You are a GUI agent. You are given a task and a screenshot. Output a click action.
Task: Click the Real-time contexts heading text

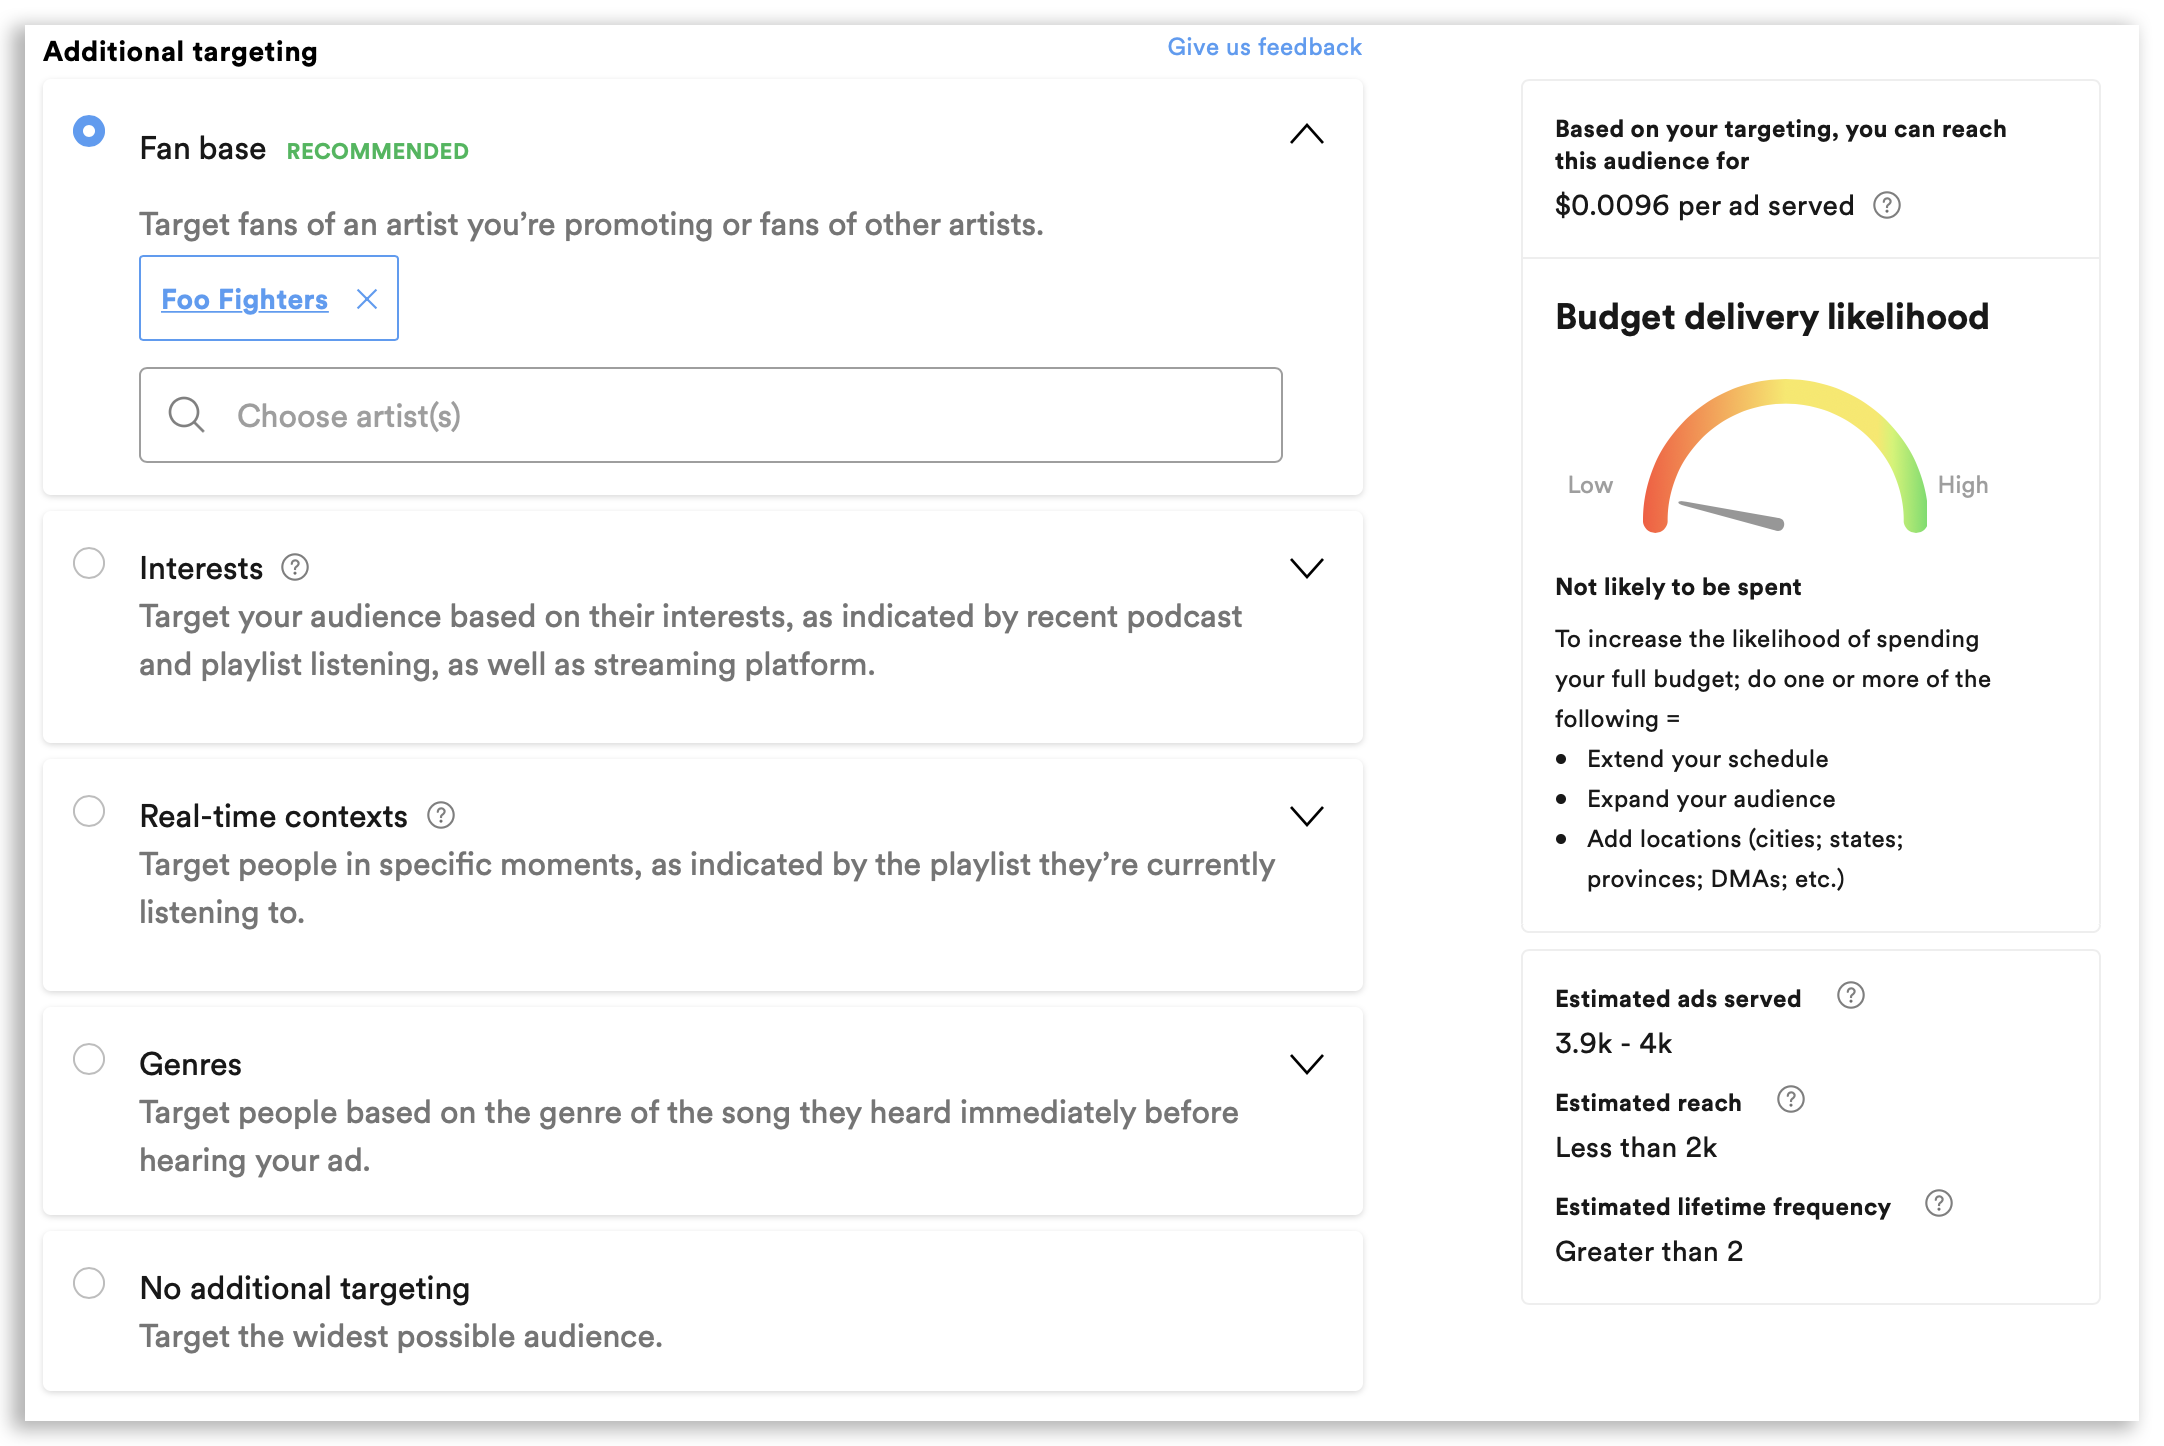(274, 816)
